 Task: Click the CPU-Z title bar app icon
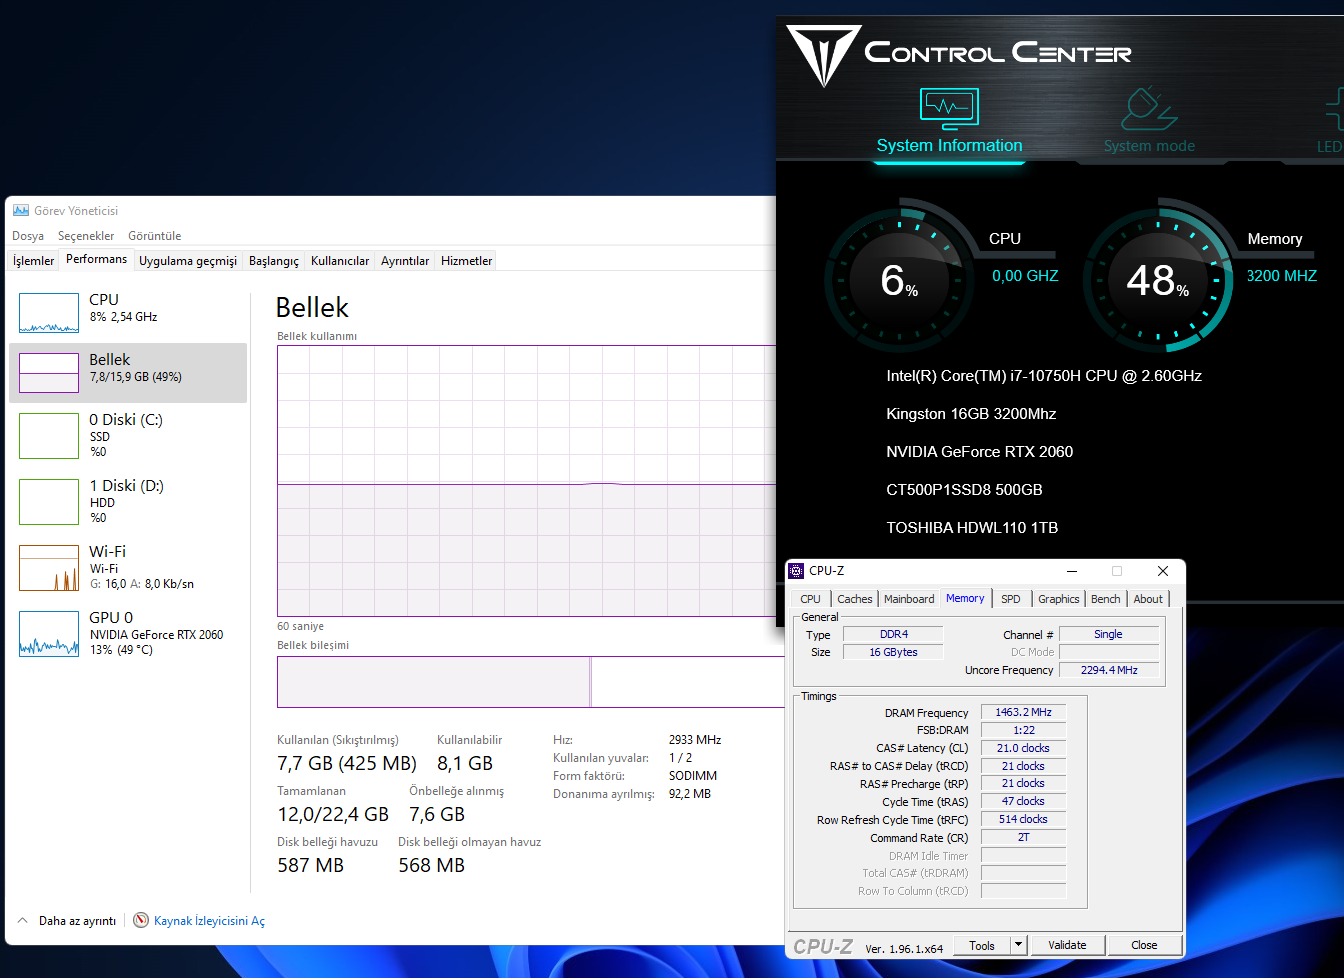click(x=797, y=571)
